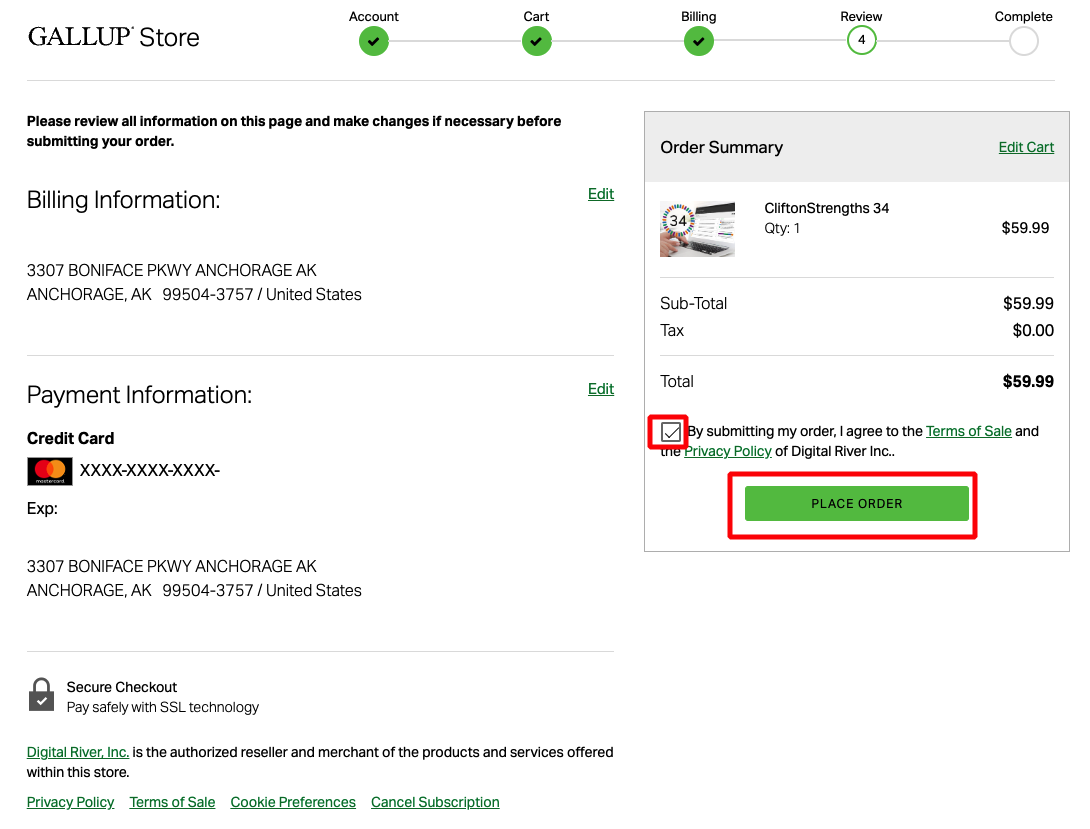Viewport: 1090px width, 829px height.
Task: Click the Secure Checkout padlock icon
Action: tap(41, 695)
